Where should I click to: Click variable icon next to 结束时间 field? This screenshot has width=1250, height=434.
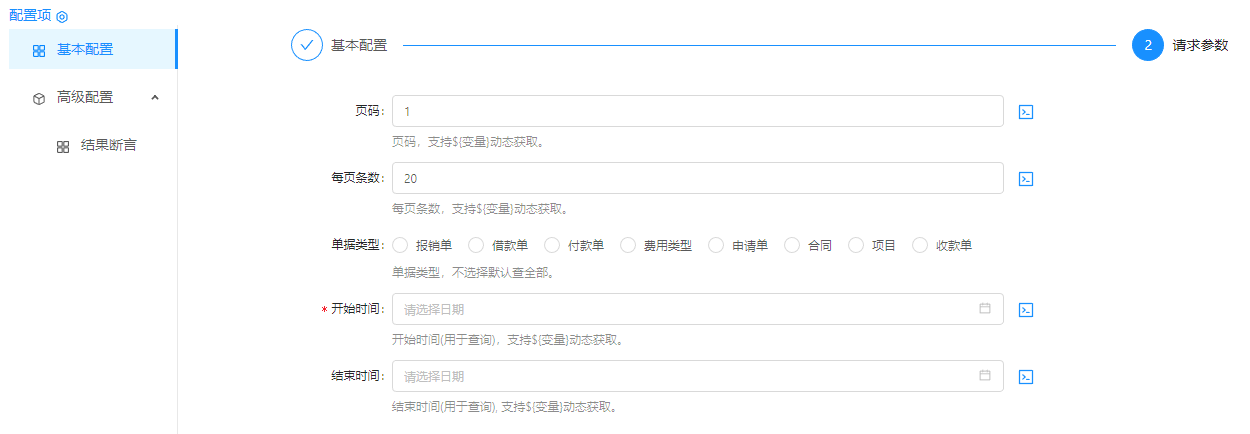(x=1025, y=377)
